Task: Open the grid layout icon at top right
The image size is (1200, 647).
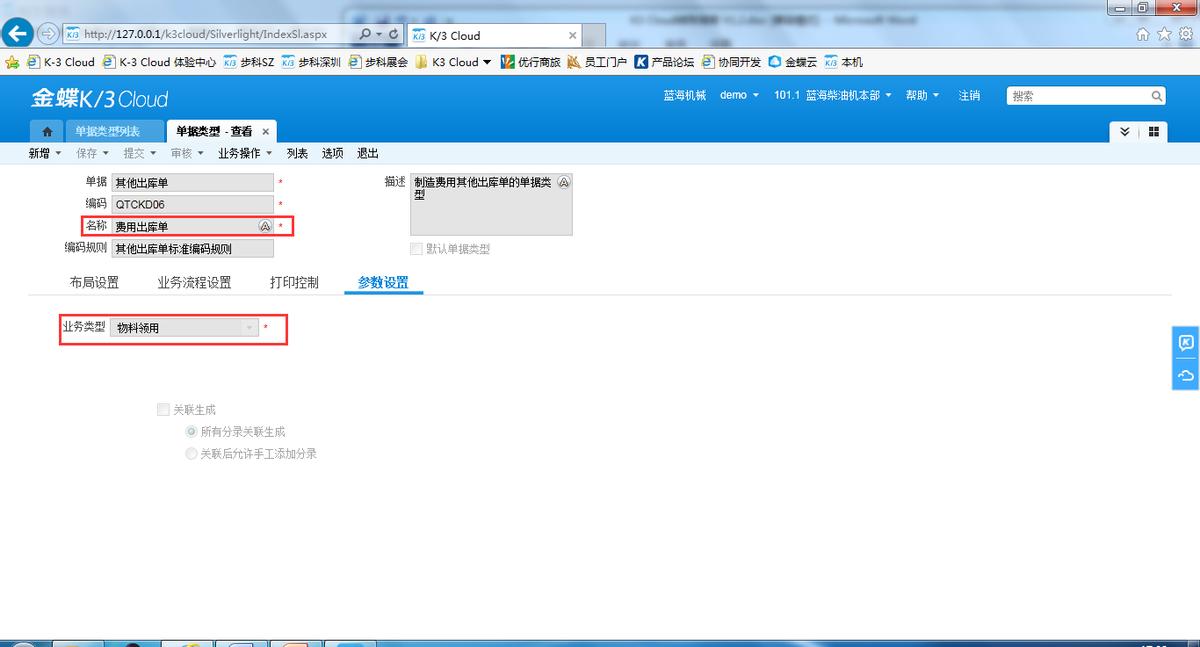Action: pos(1156,131)
